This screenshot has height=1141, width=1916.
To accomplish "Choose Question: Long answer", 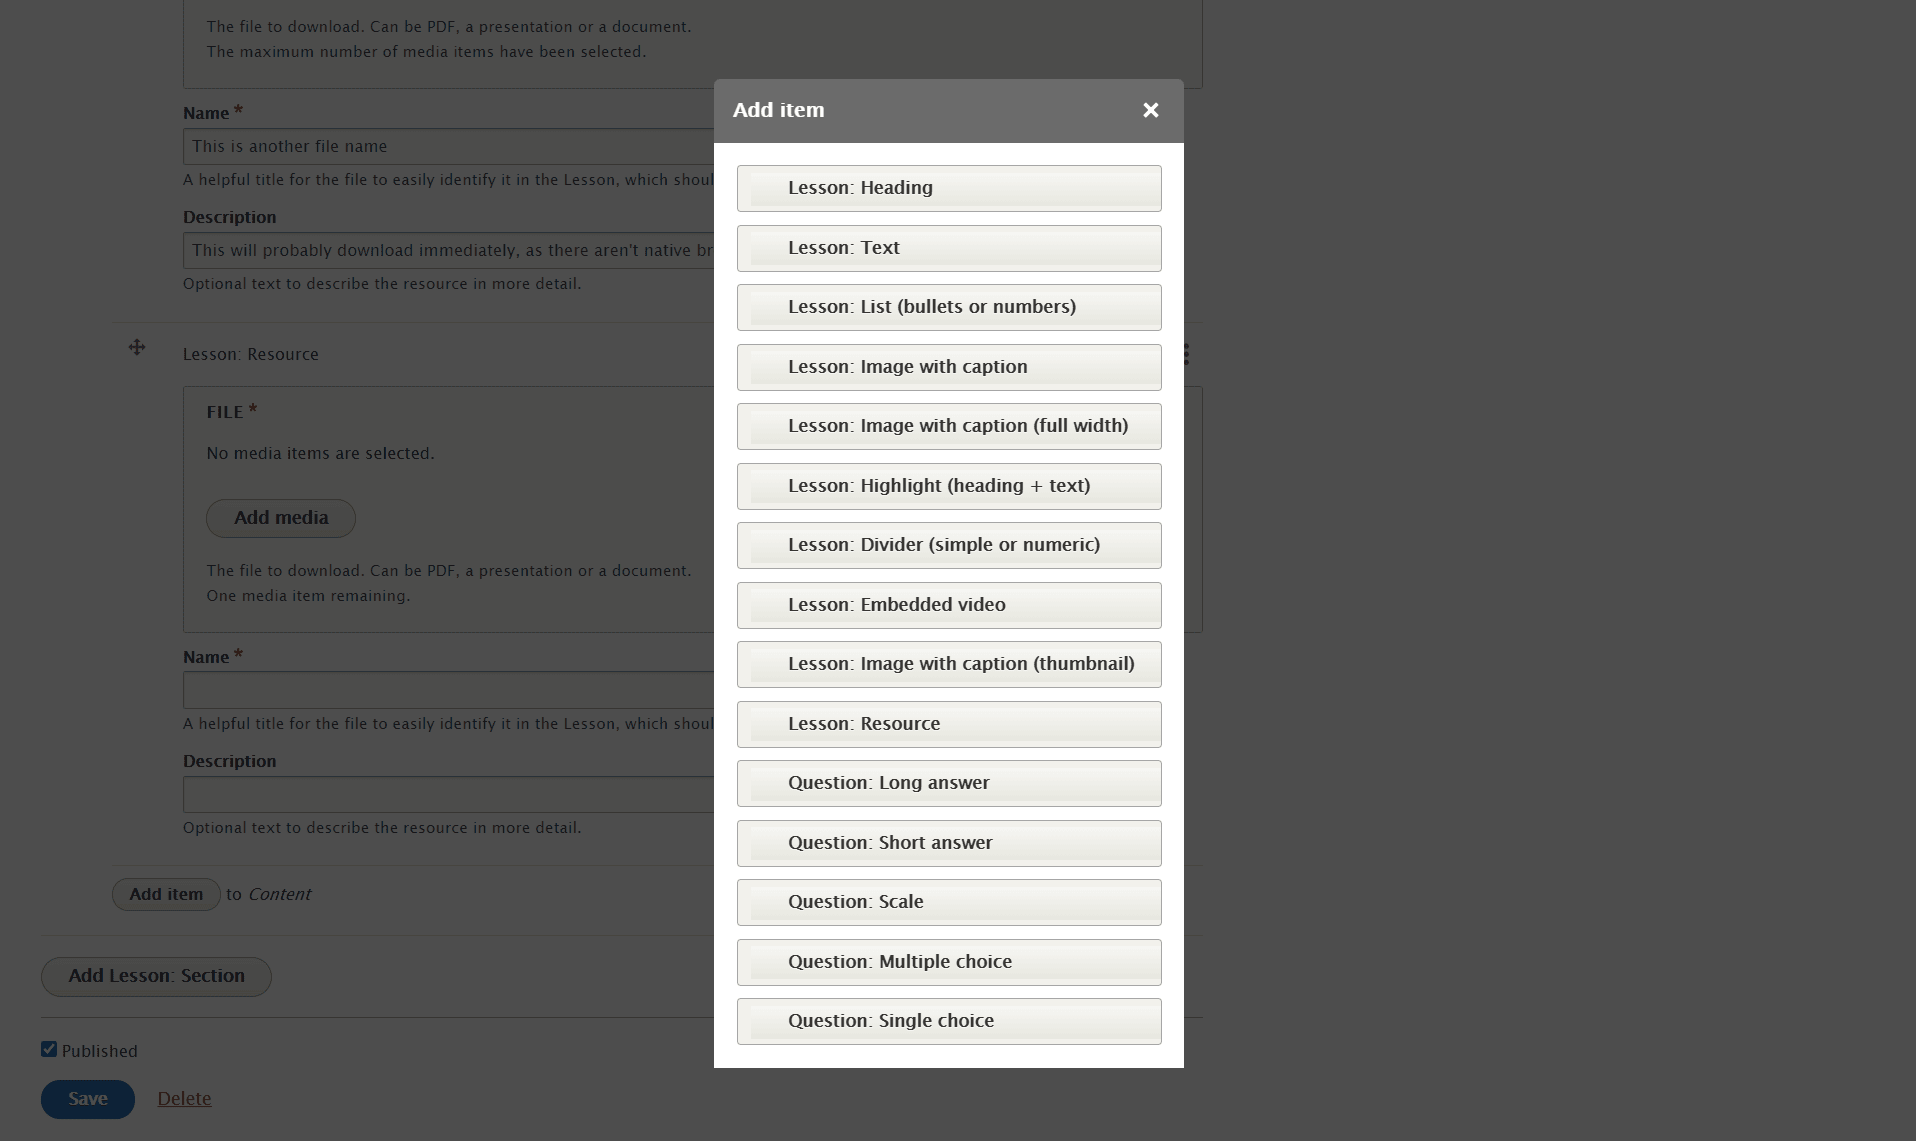I will tap(948, 783).
